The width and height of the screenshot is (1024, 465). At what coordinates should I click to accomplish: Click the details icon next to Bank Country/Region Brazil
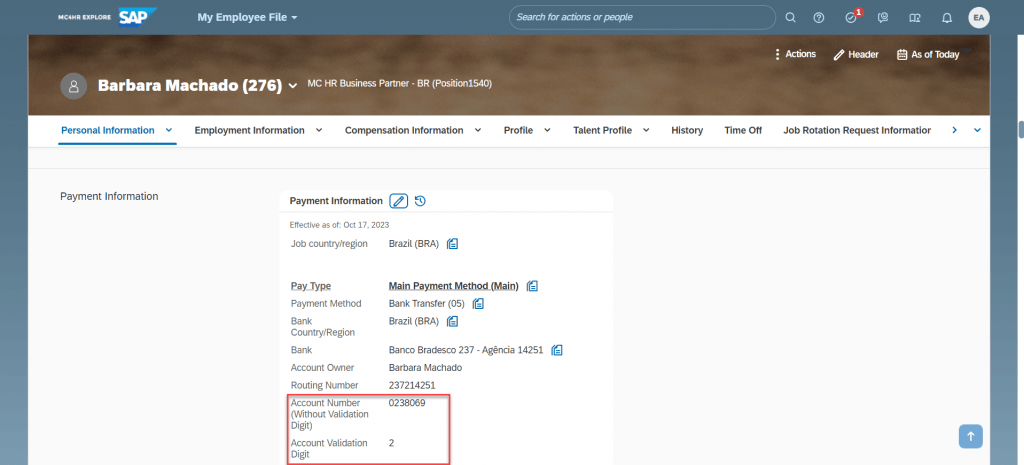click(x=453, y=321)
